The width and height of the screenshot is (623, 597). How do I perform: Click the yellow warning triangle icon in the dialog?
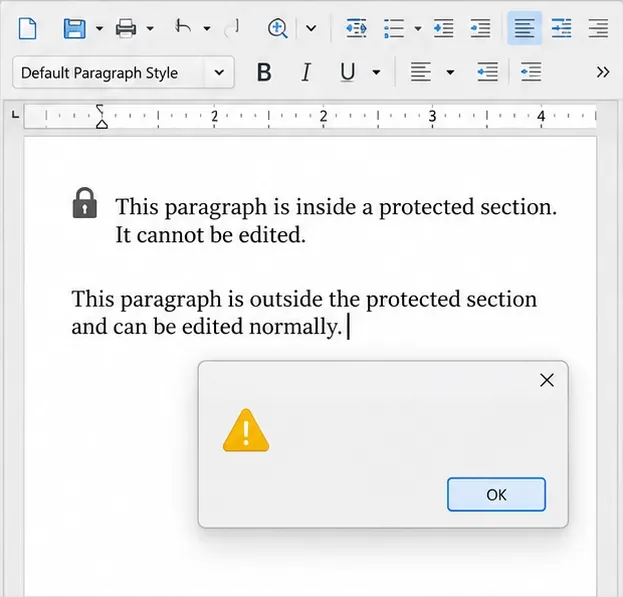click(246, 431)
